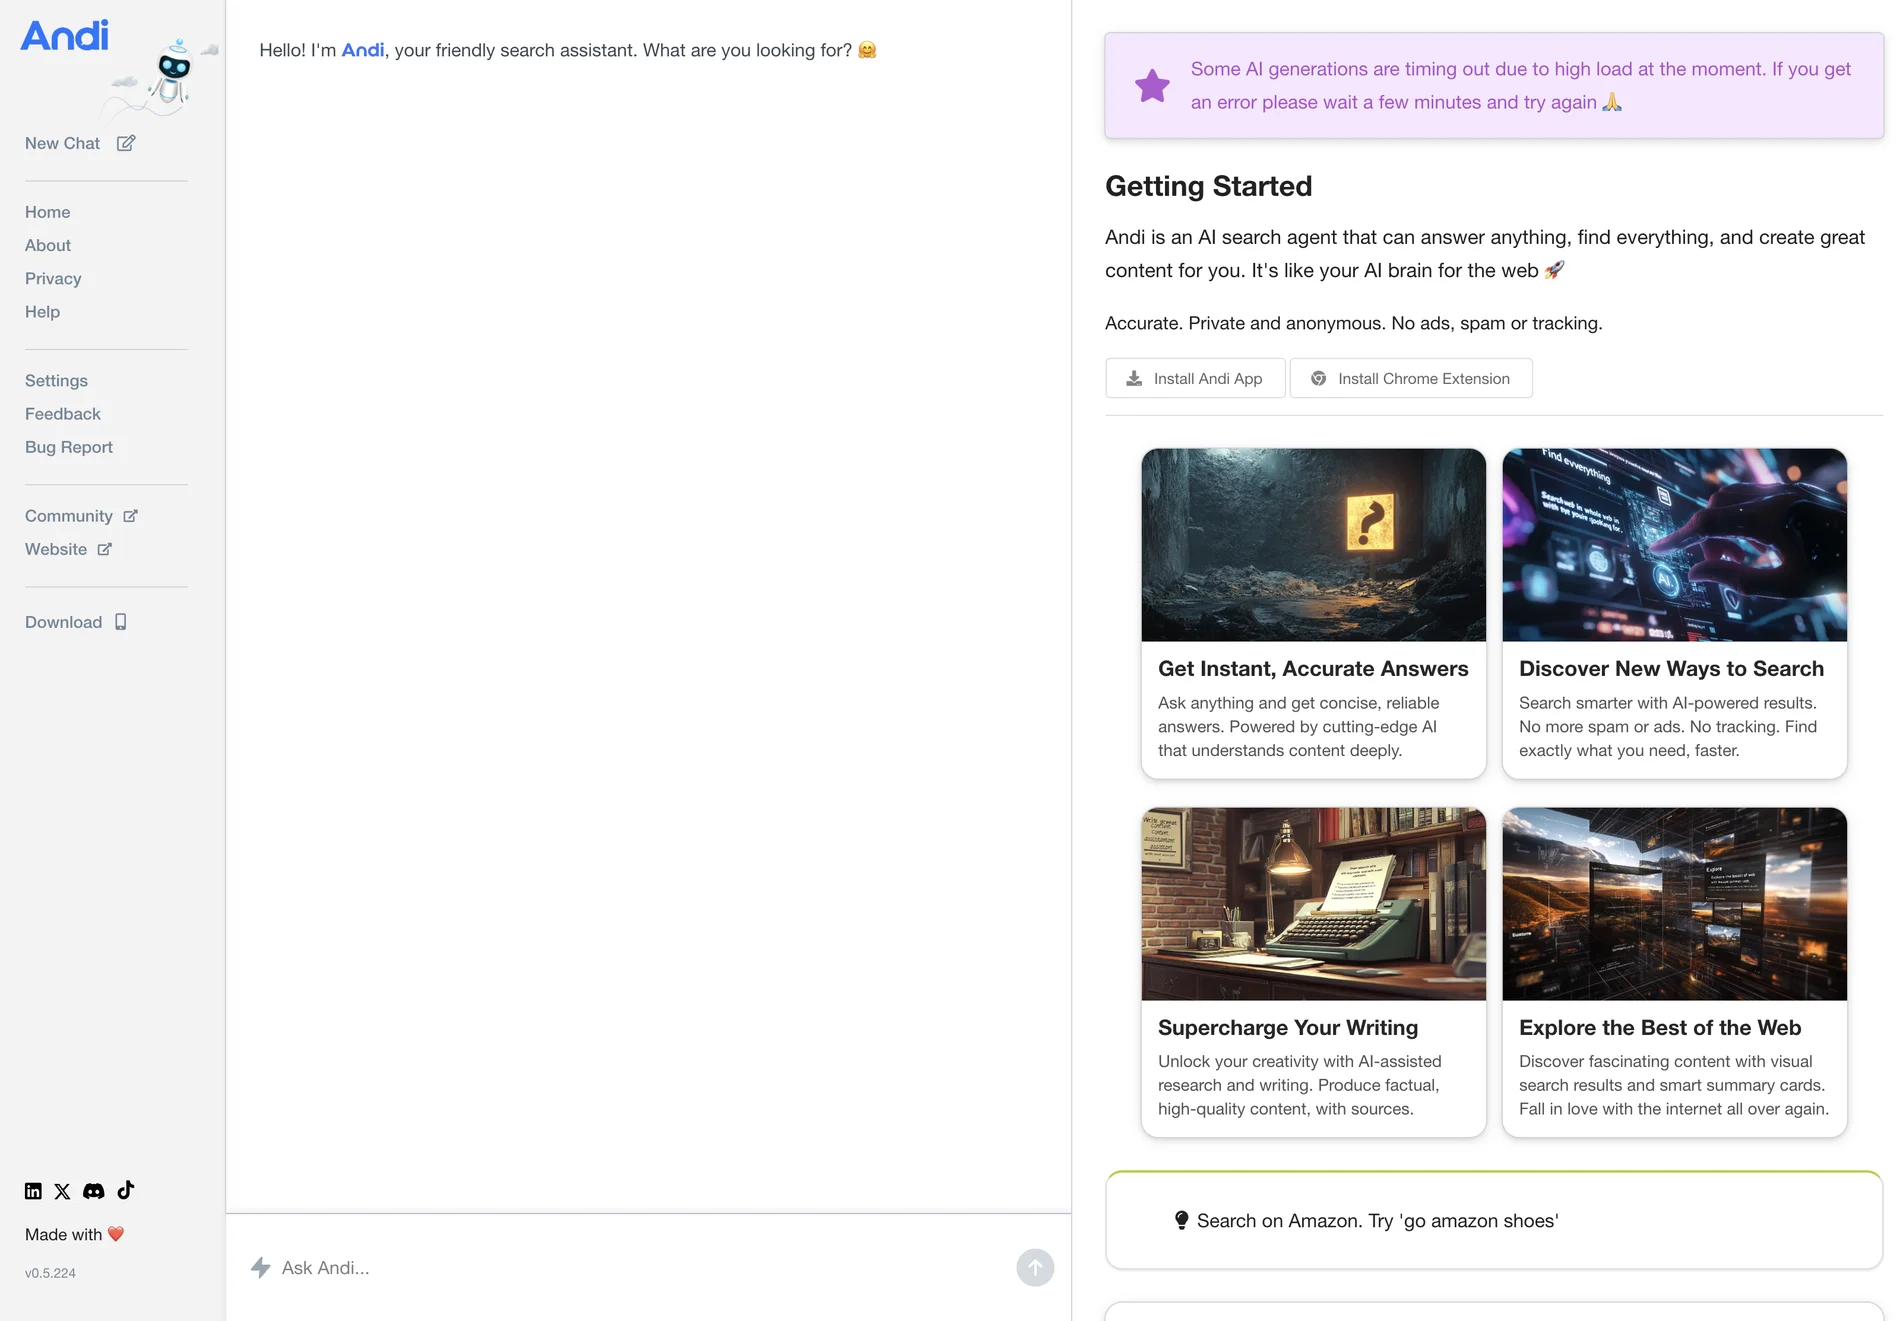Go to Home in sidebar

(47, 212)
